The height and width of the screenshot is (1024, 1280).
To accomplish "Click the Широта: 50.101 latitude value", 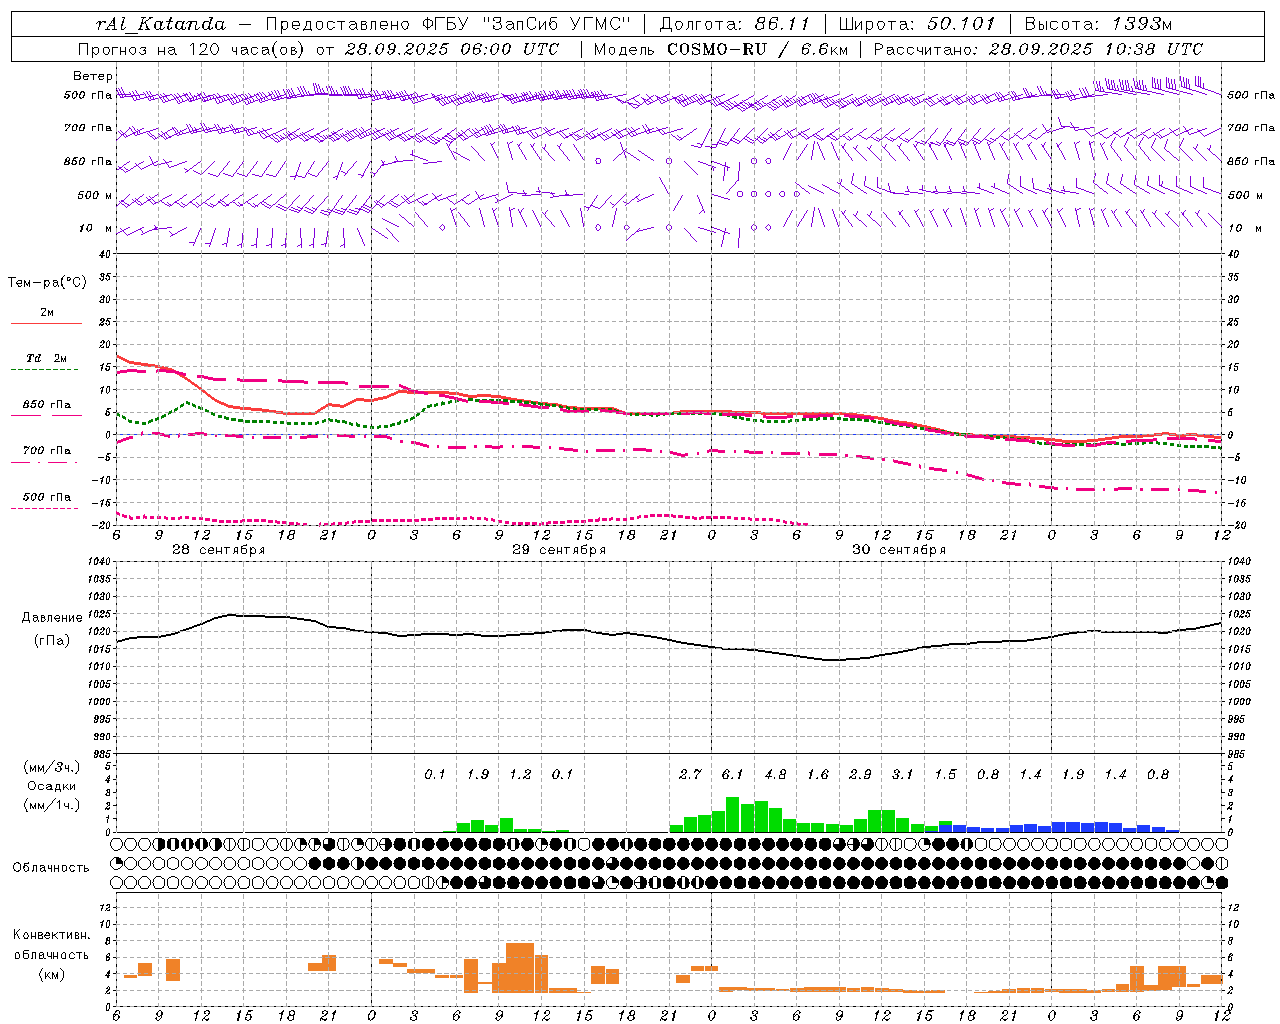I will 917,24.
